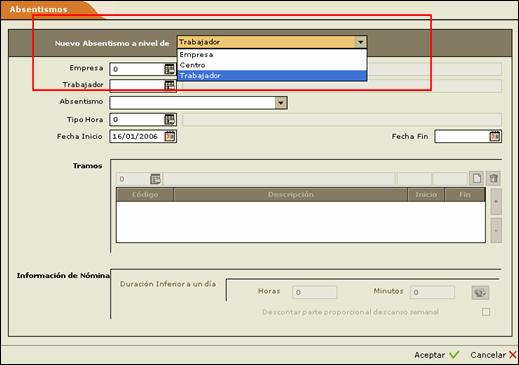Click the Aceptar button
This screenshot has width=519, height=365.
[437, 355]
